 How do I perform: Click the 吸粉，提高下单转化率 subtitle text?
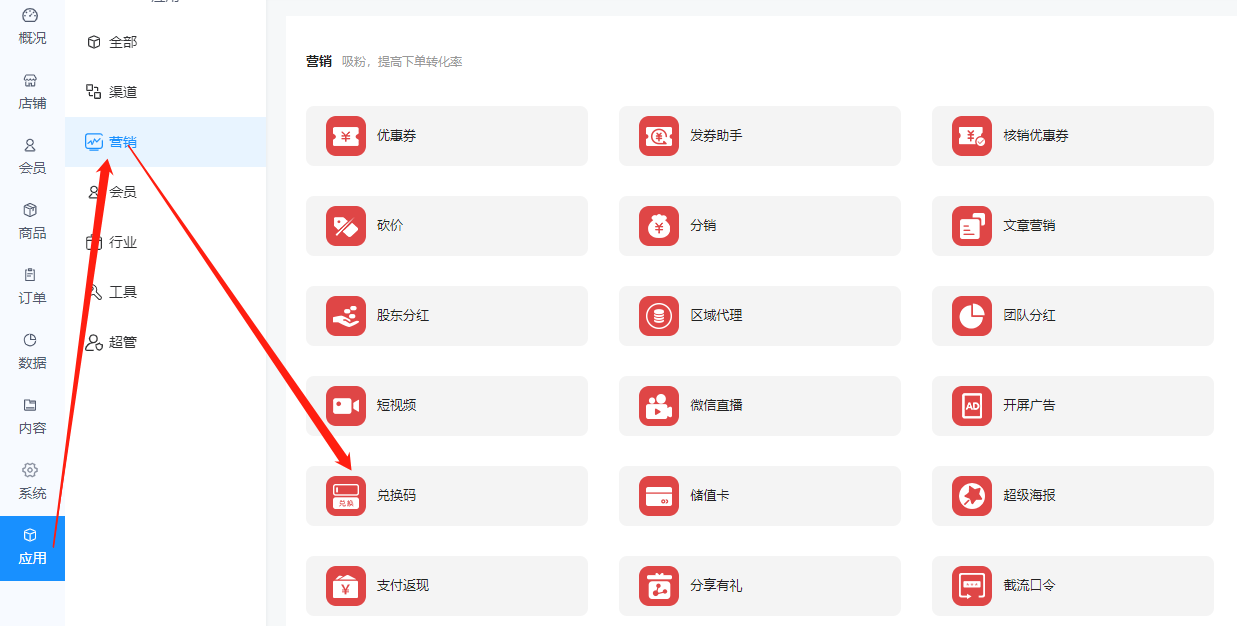(x=402, y=62)
